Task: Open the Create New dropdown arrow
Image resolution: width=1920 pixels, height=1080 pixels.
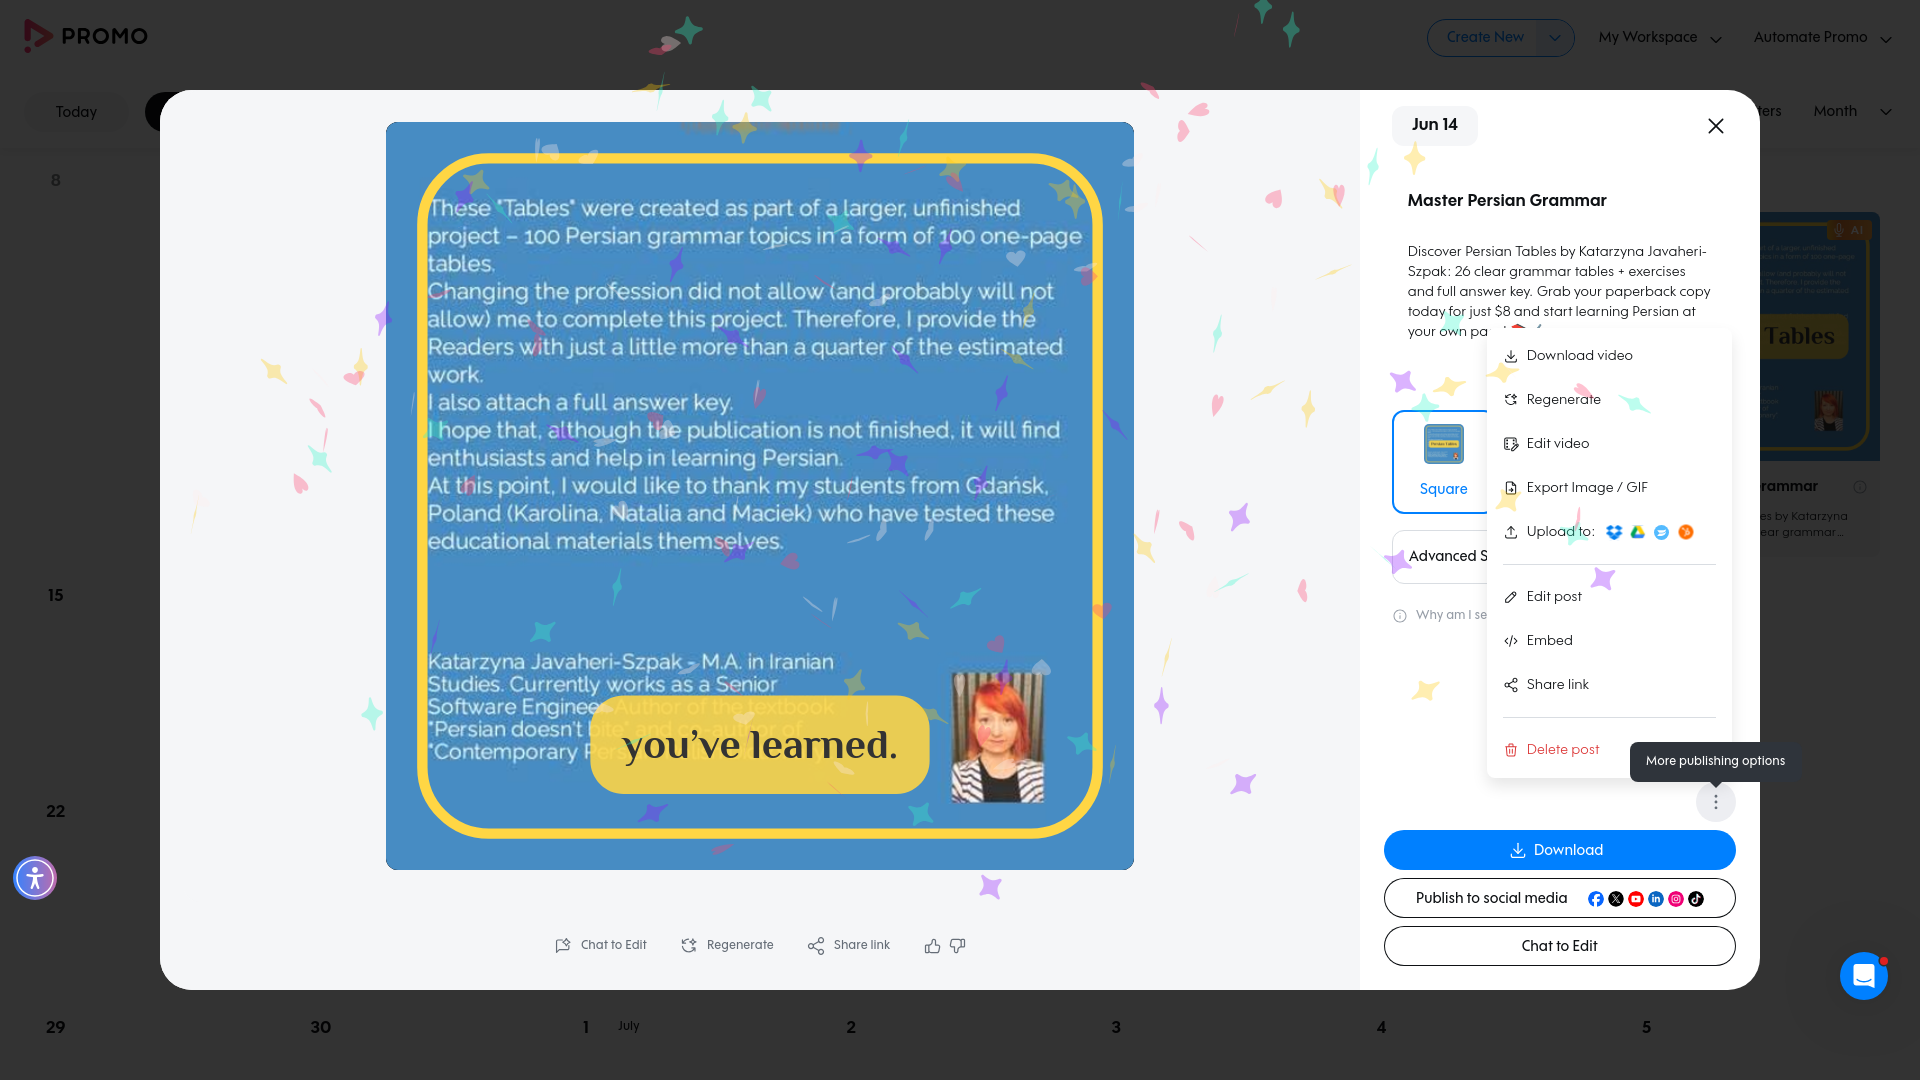Action: coord(1554,38)
